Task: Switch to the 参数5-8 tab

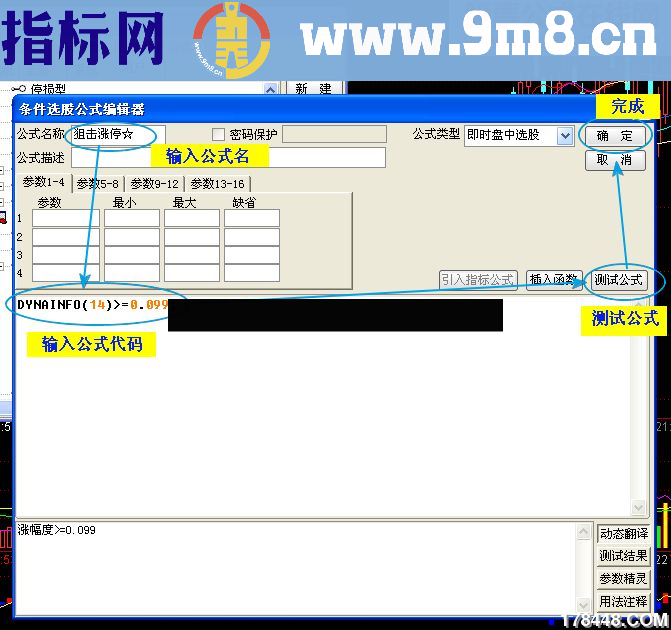Action: pos(98,184)
